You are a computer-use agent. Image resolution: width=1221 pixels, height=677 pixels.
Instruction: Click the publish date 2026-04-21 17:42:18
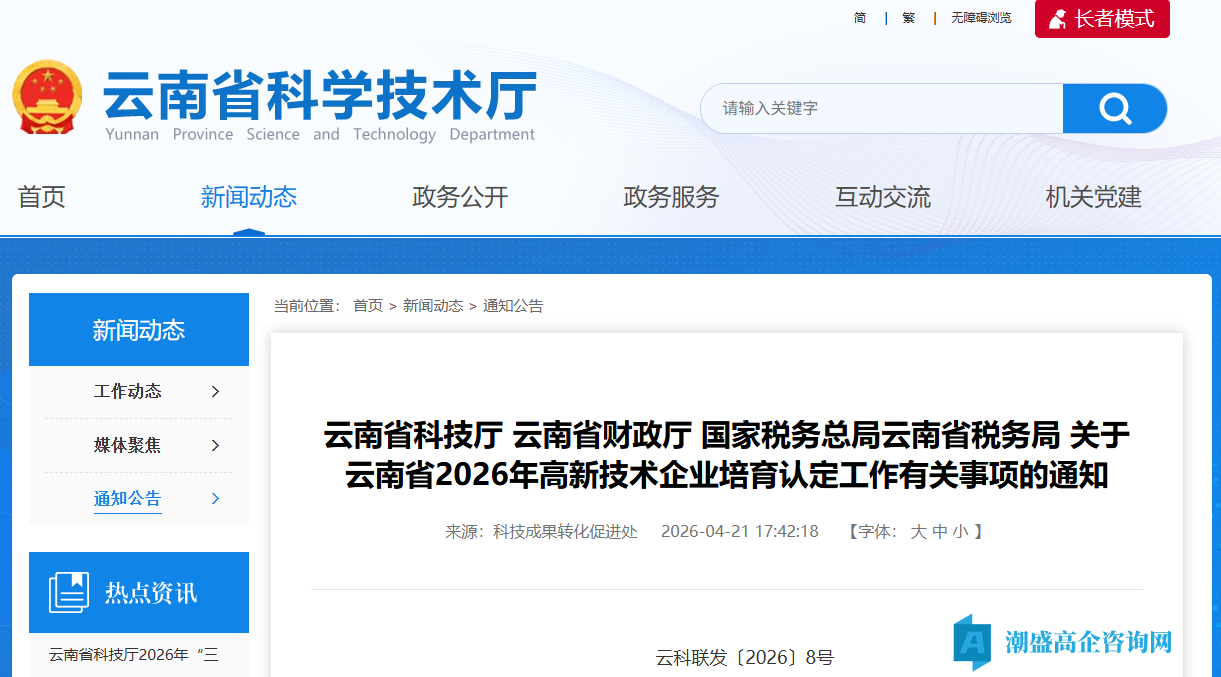pos(740,532)
